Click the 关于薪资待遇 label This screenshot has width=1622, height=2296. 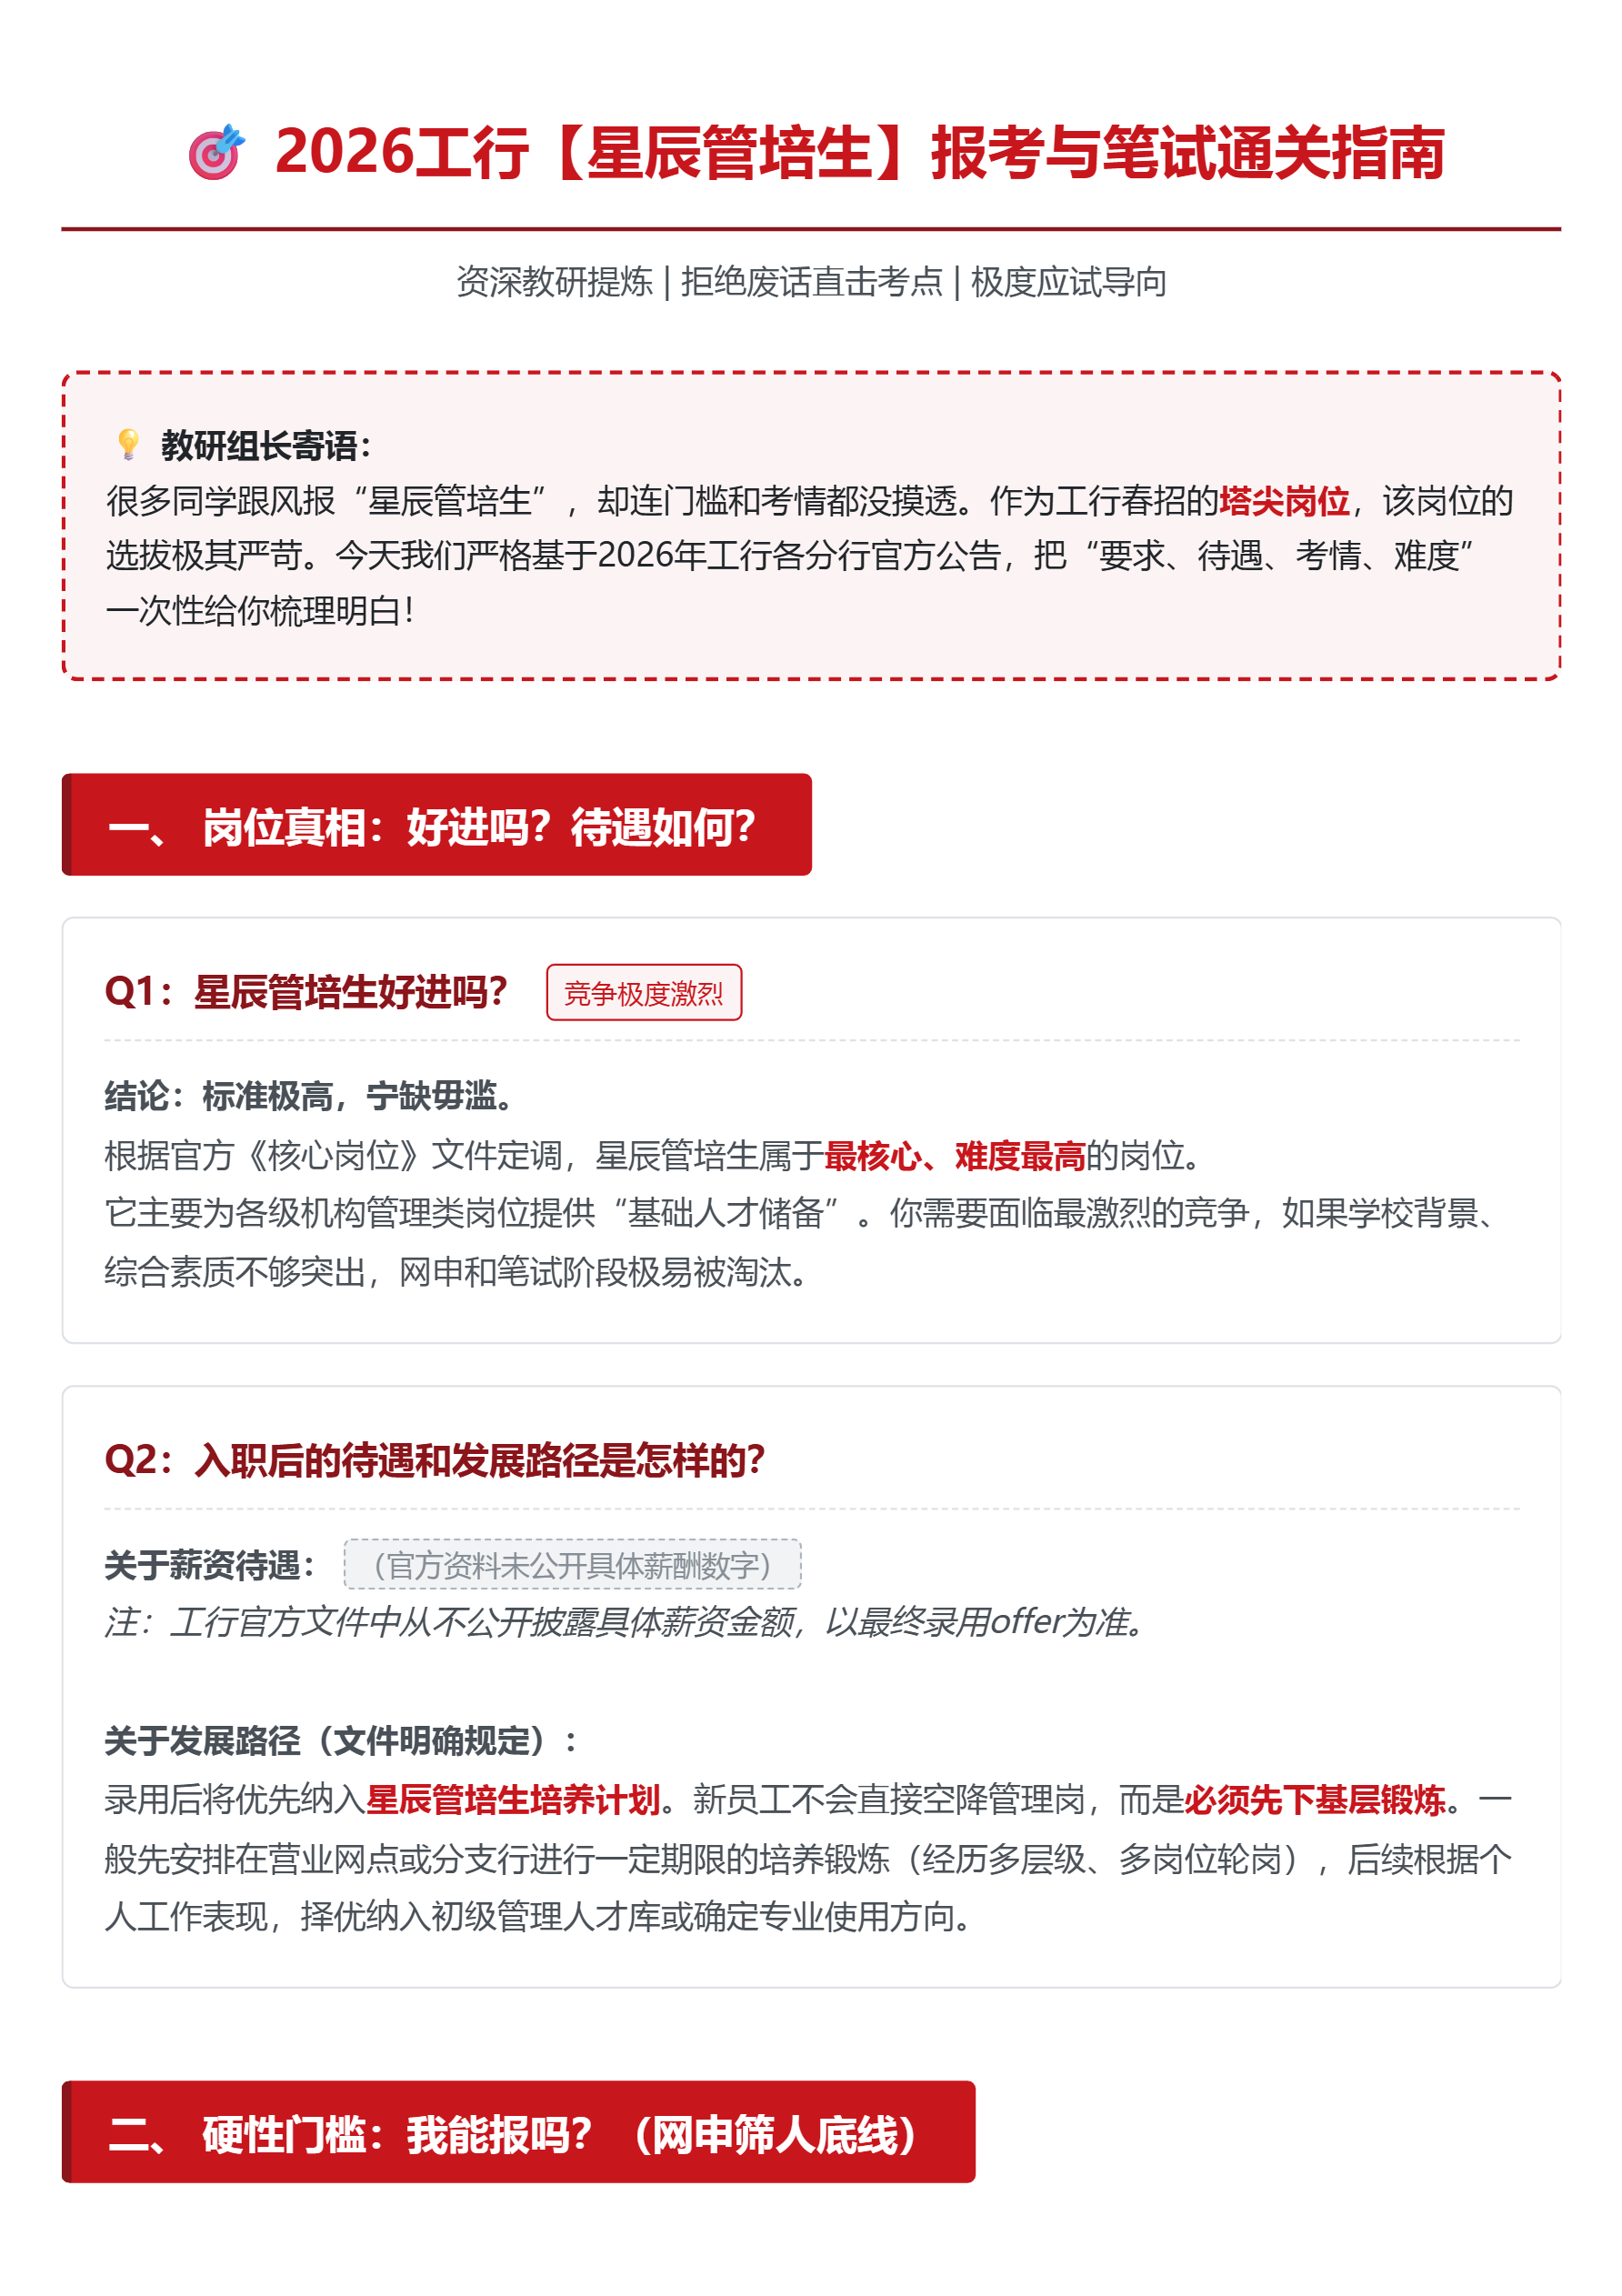point(211,1565)
